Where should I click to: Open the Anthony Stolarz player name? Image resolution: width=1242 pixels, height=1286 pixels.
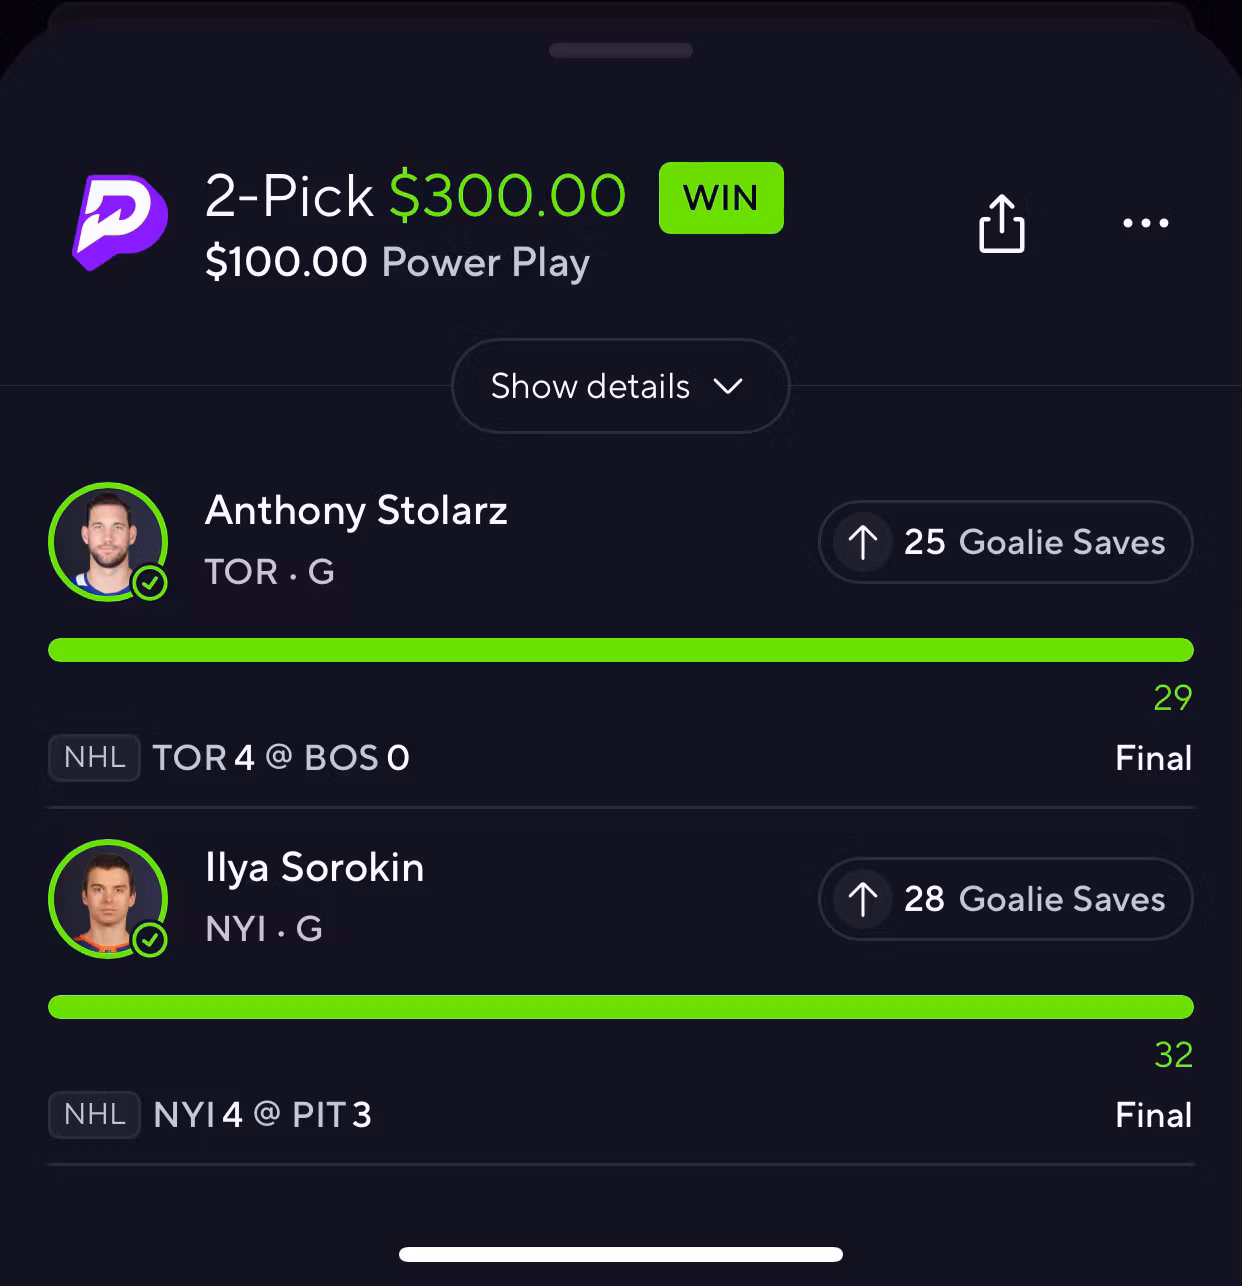point(356,511)
